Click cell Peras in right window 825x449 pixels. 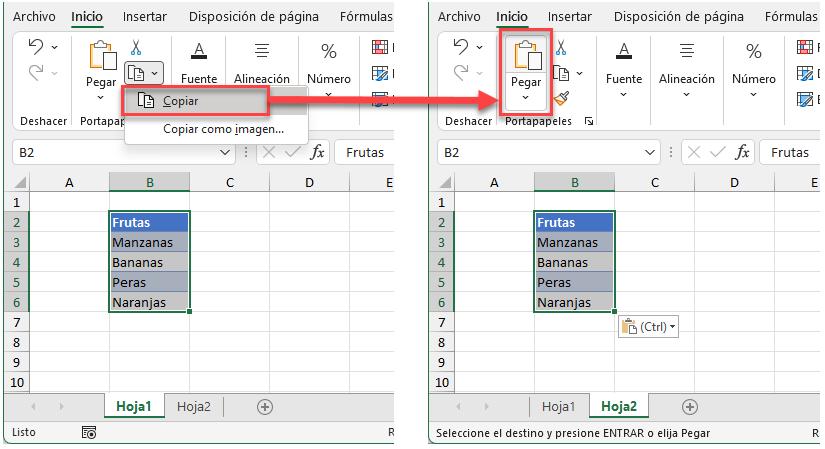pyautogui.click(x=575, y=283)
